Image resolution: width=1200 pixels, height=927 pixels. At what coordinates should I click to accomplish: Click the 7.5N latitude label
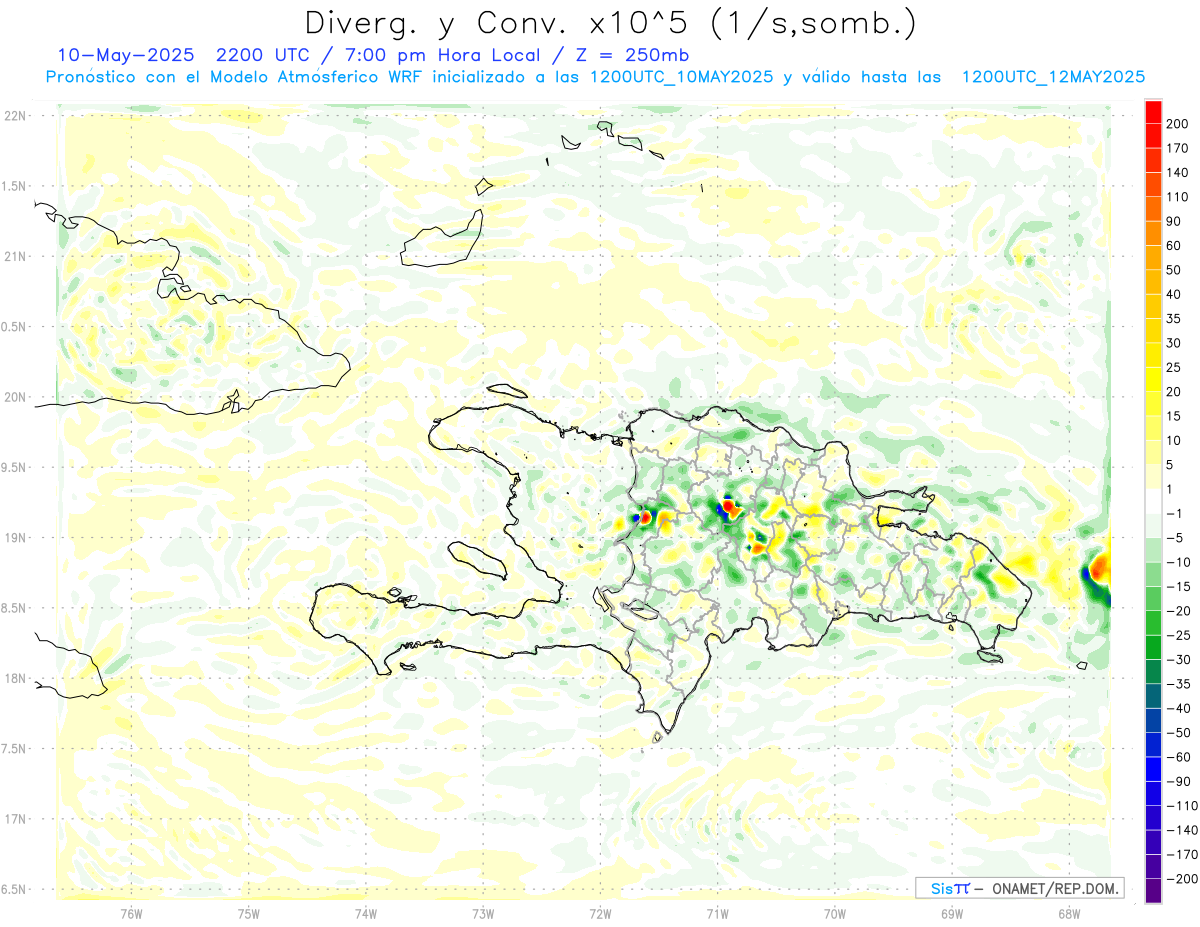[x=13, y=749]
